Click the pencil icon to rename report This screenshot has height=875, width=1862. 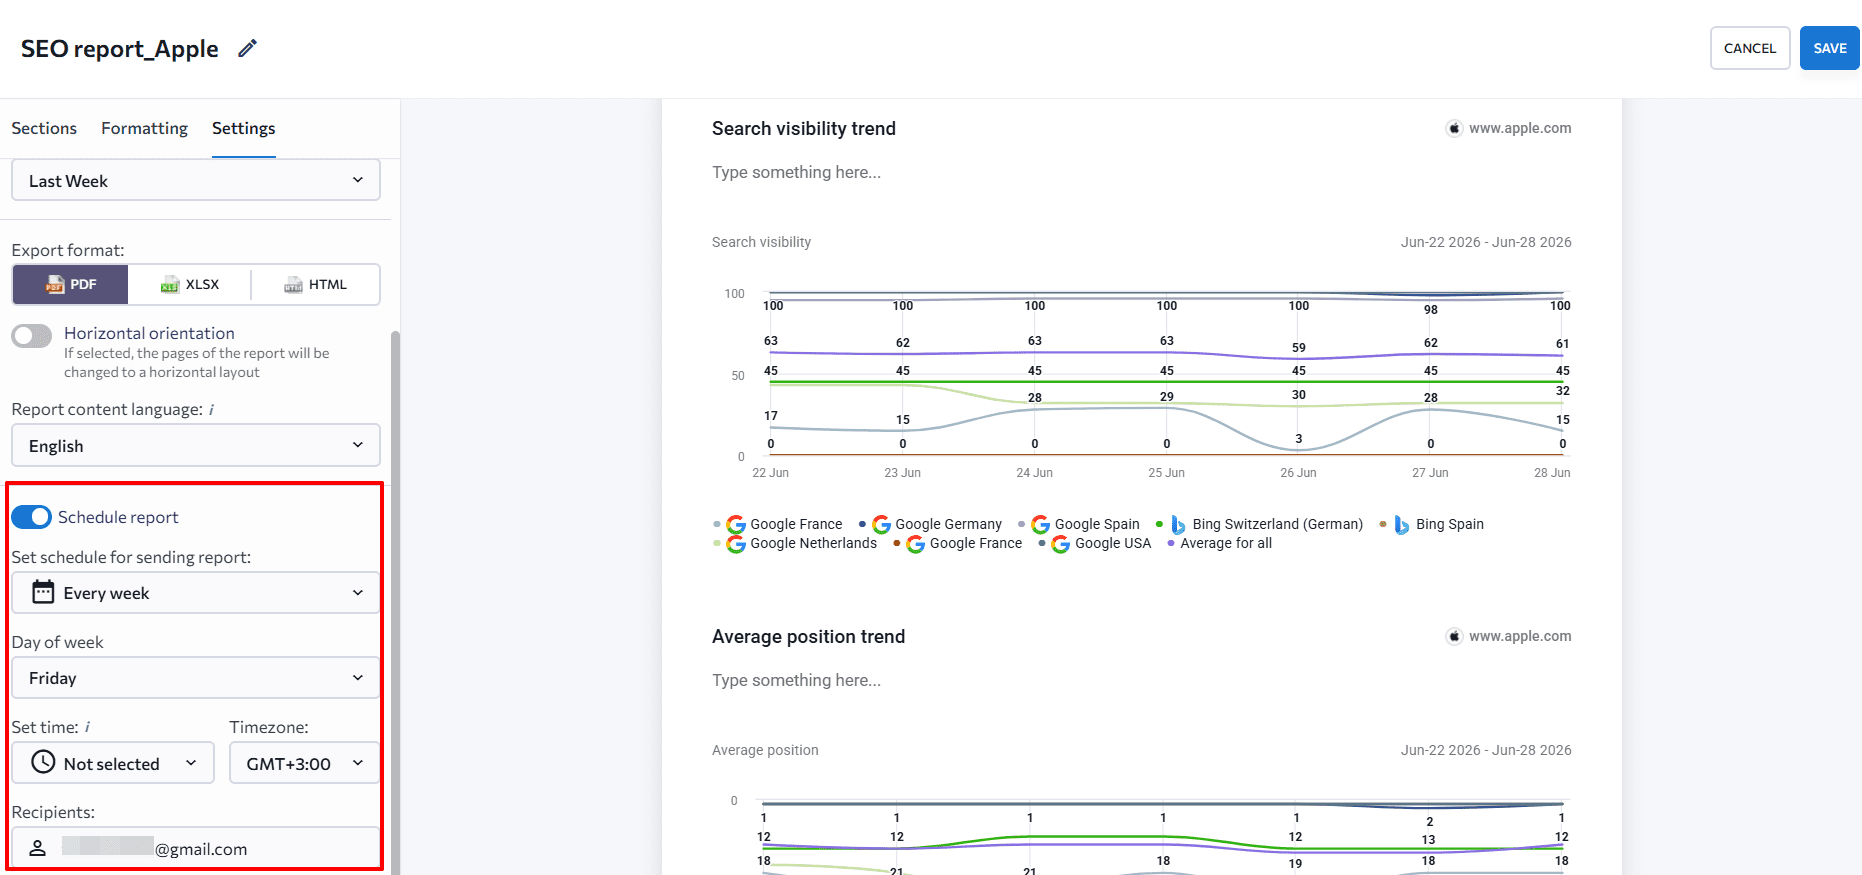247,48
